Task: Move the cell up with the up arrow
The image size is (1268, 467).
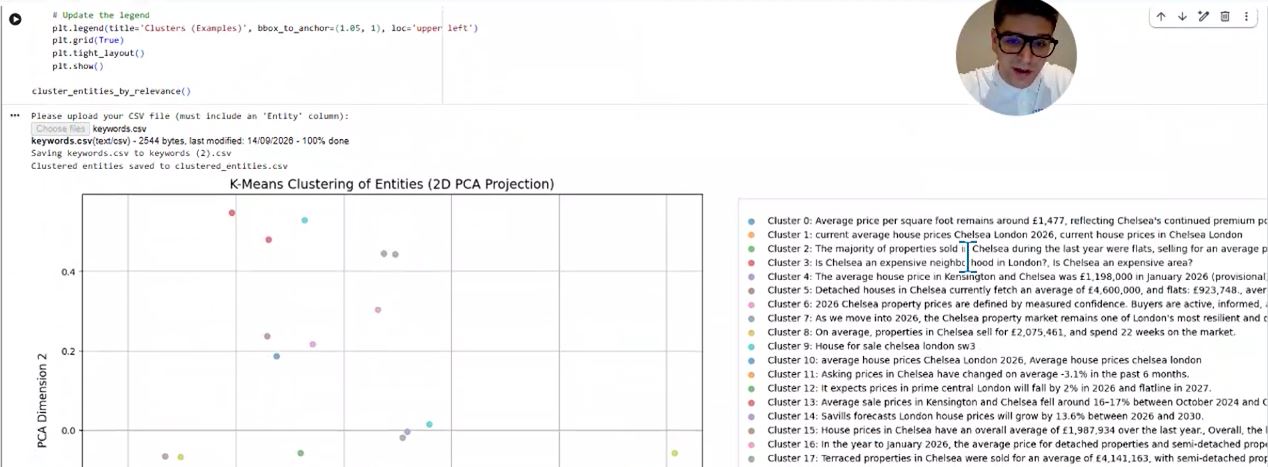Action: [1161, 17]
